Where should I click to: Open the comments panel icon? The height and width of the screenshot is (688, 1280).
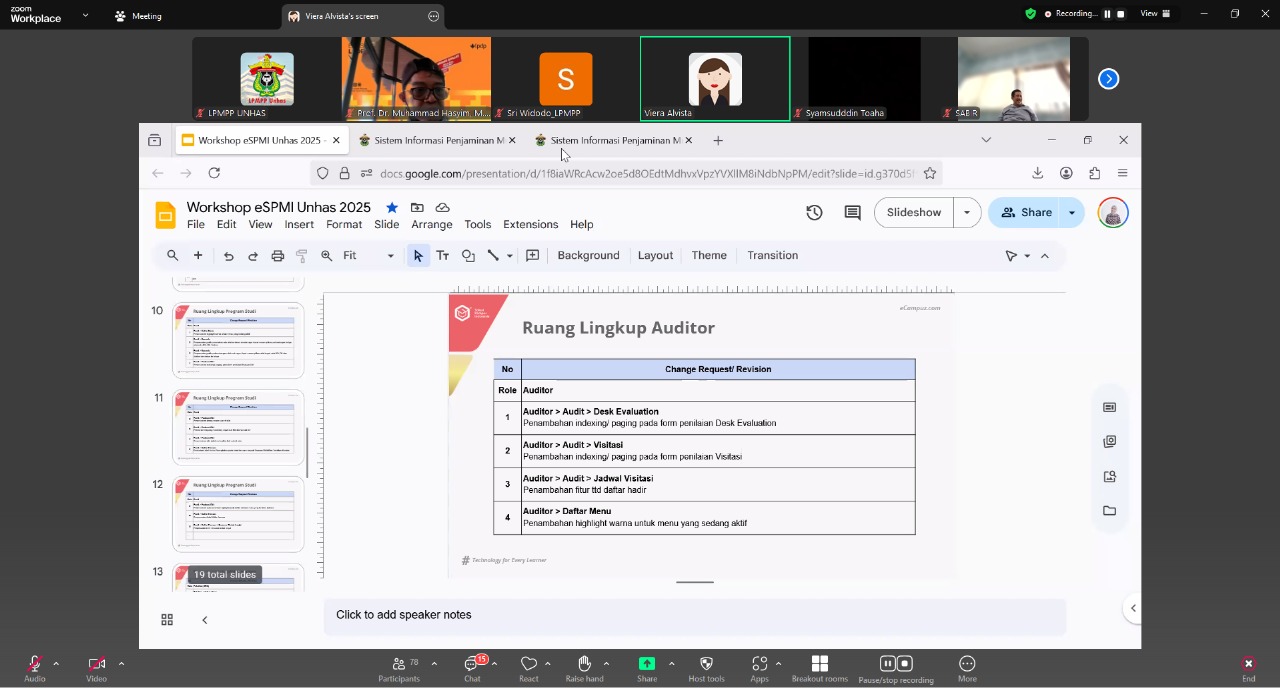coord(852,213)
